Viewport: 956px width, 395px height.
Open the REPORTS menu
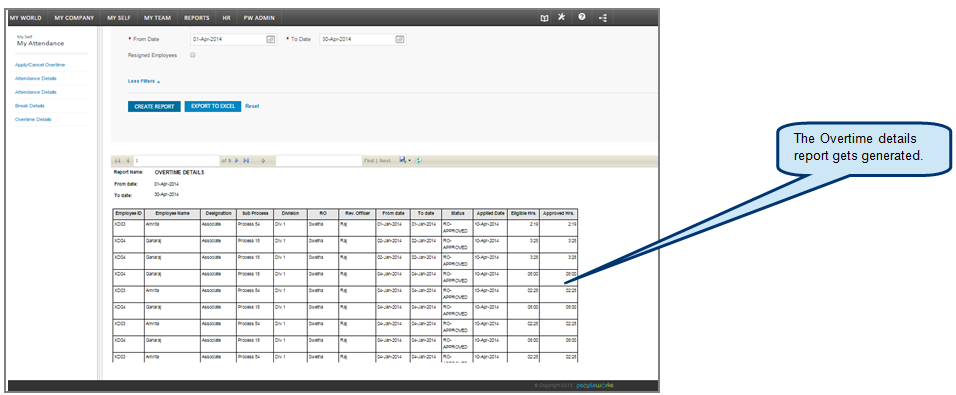[197, 18]
